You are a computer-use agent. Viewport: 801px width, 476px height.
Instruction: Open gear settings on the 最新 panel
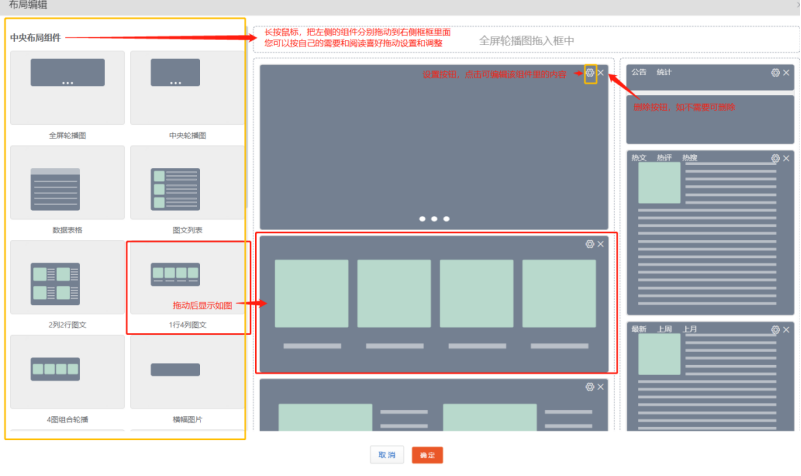775,329
